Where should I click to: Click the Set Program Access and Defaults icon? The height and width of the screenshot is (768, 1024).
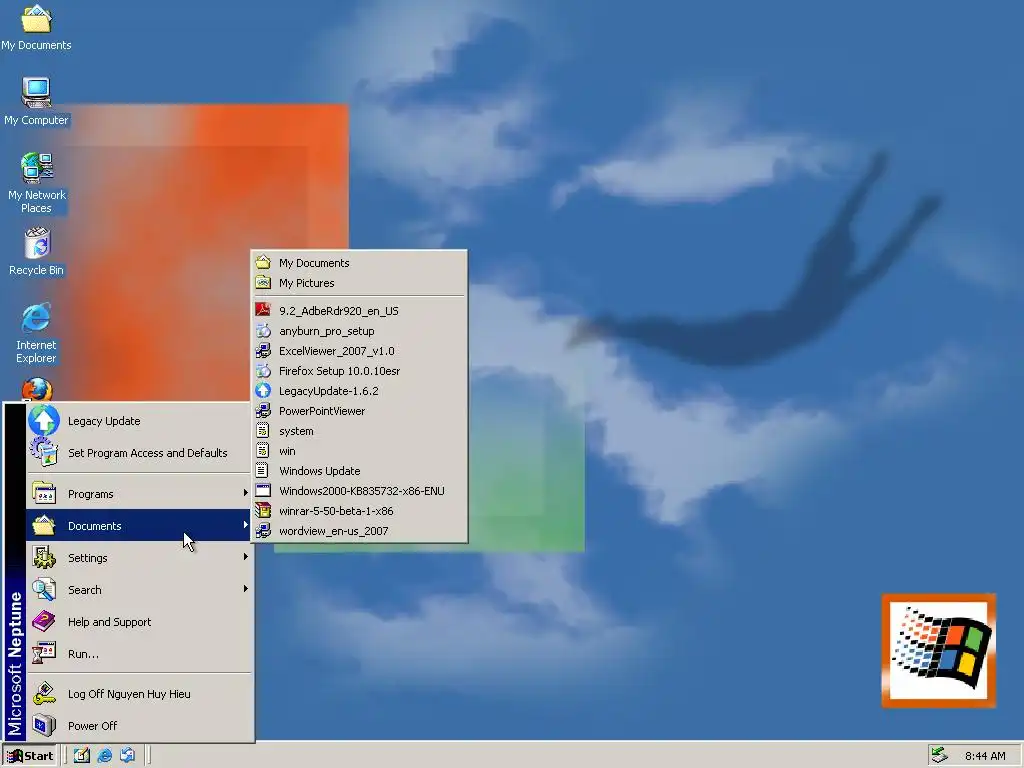point(44,452)
